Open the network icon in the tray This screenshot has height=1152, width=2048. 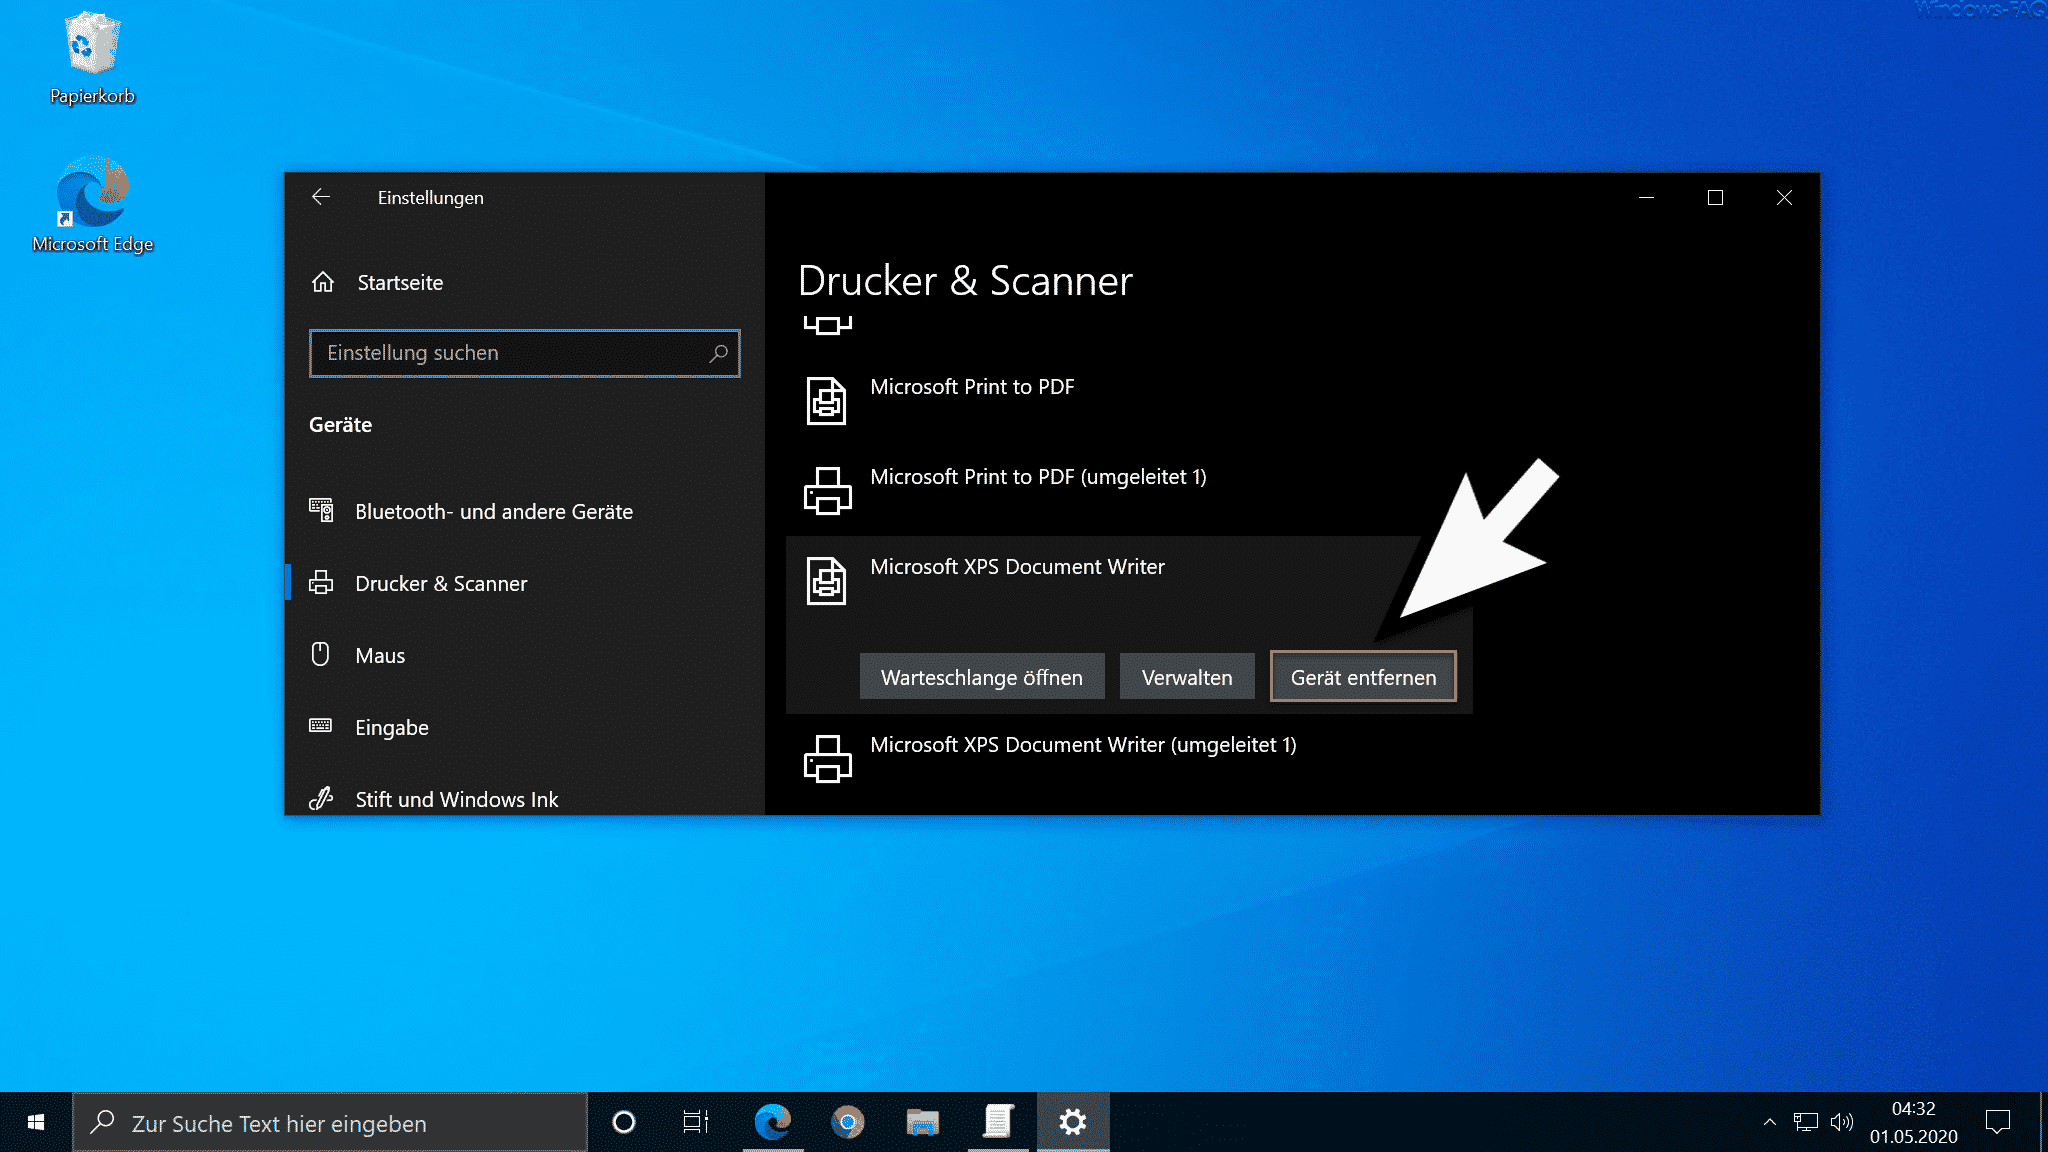[1805, 1122]
